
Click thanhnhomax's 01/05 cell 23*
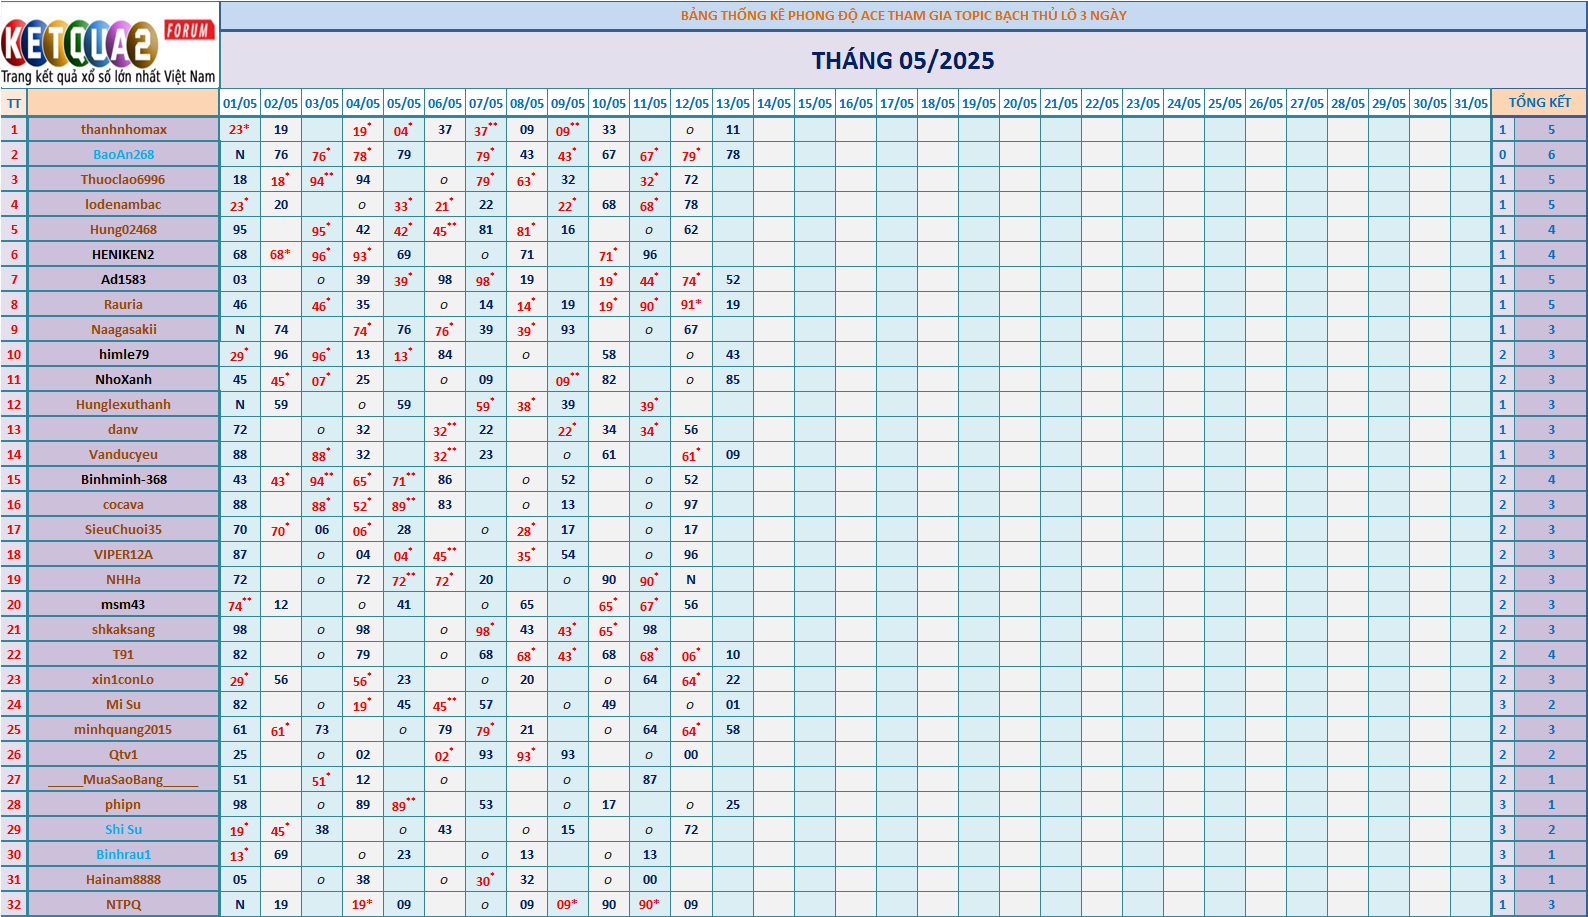(240, 129)
